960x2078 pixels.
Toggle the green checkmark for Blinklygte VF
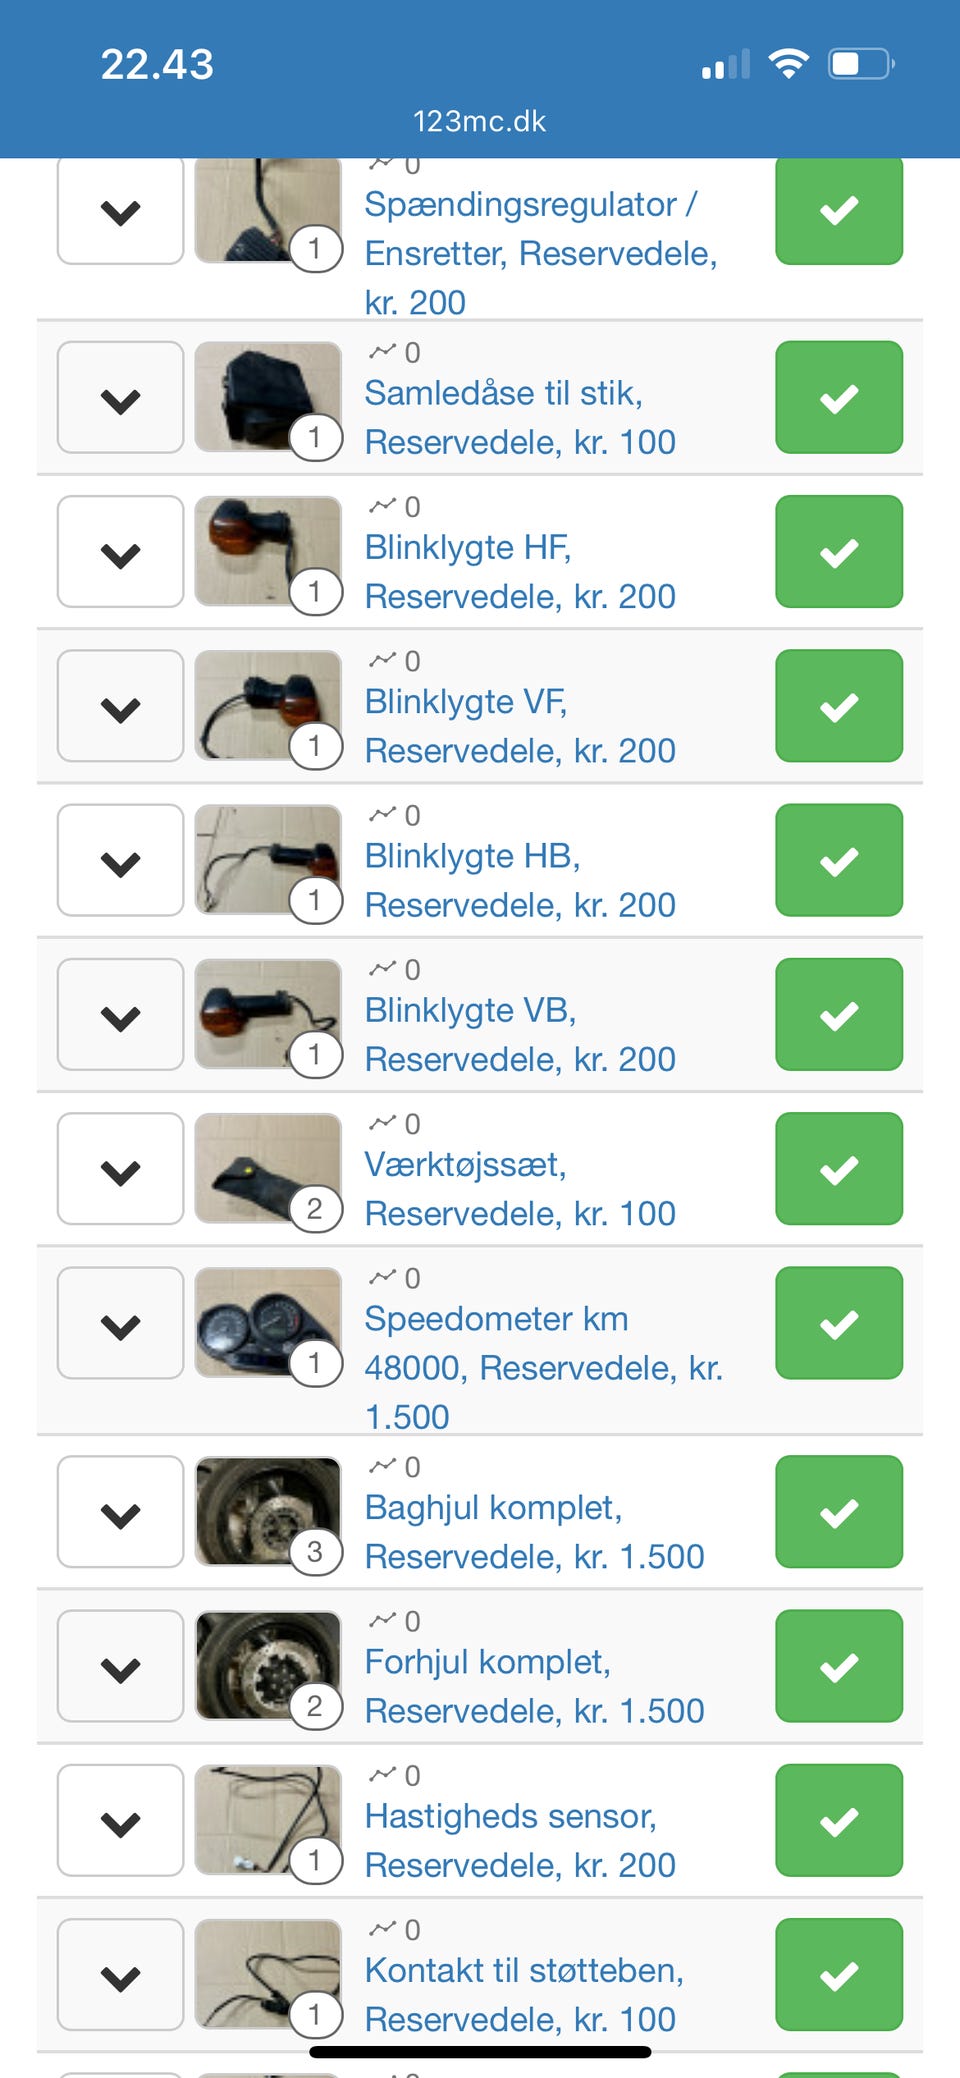839,706
